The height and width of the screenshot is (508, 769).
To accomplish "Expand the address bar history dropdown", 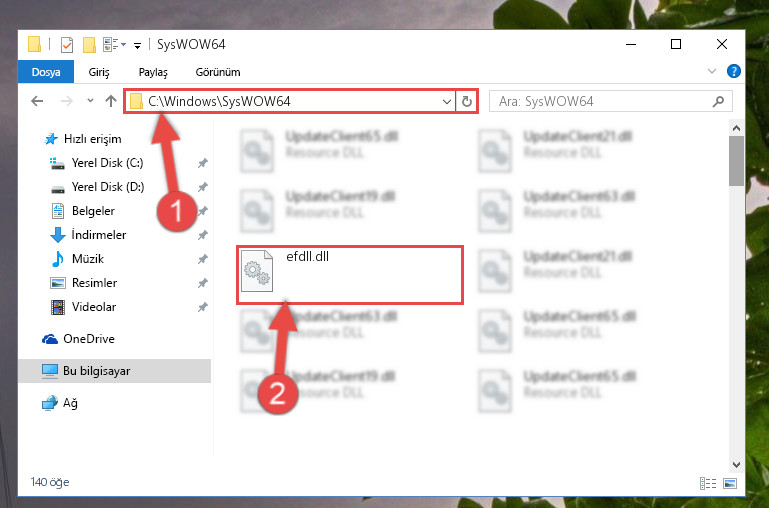I will point(446,102).
